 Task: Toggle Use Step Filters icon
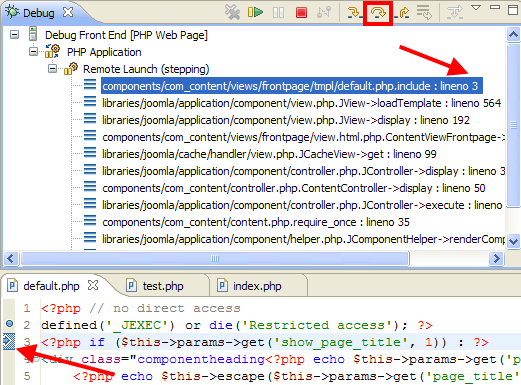point(455,12)
